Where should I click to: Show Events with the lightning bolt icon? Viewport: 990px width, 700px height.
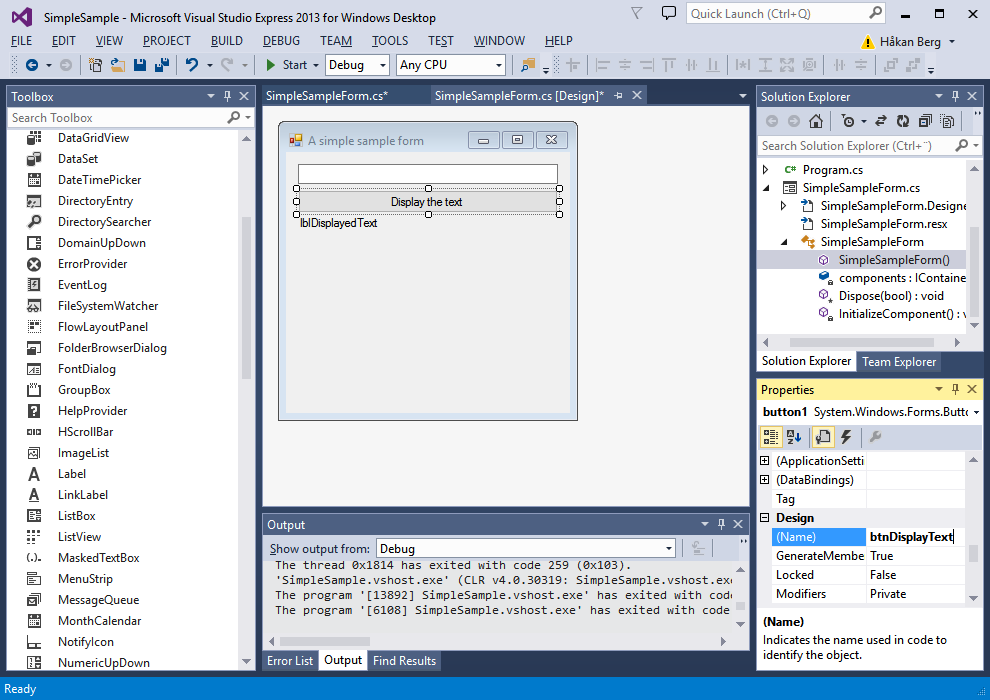[x=846, y=436]
